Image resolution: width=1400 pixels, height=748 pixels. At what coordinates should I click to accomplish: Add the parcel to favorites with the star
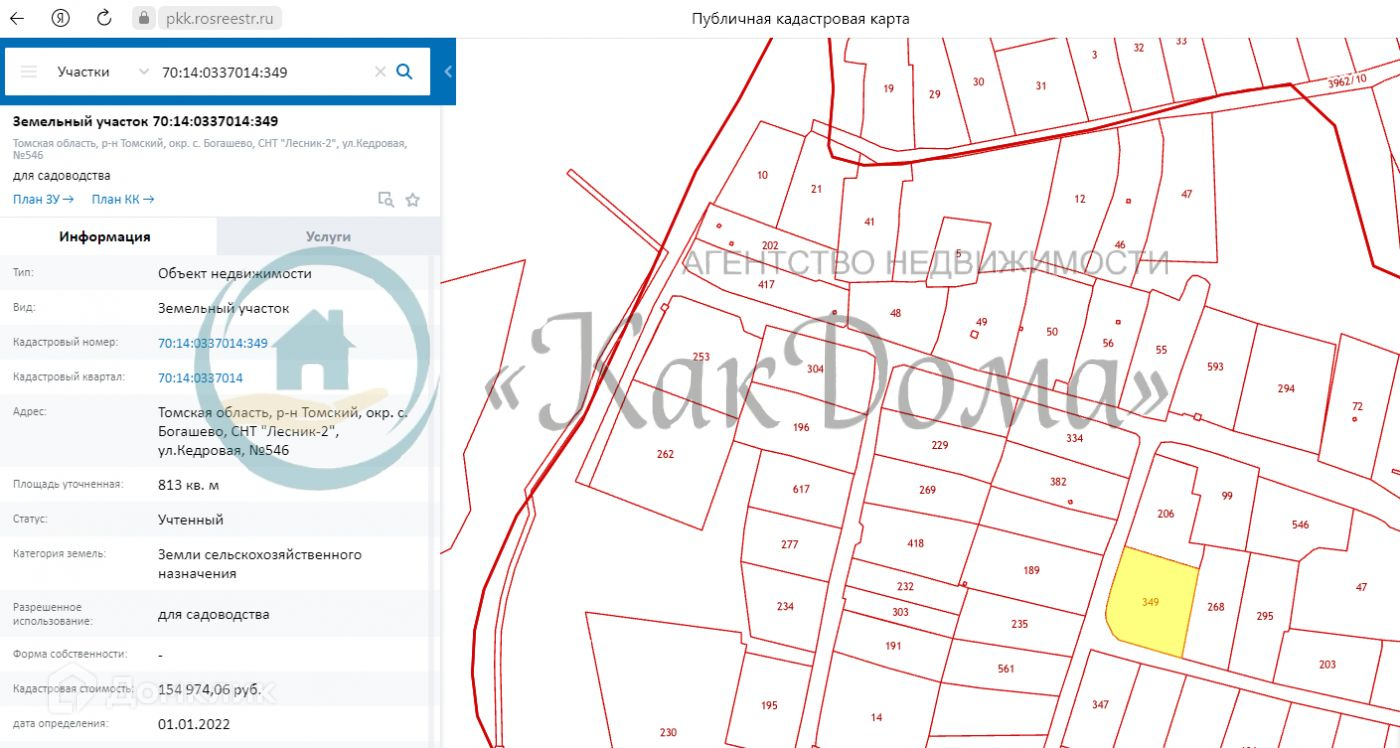pos(413,199)
